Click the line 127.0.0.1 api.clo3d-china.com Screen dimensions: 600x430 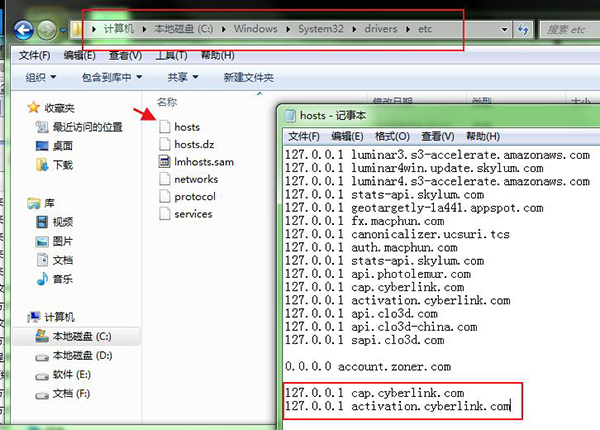[381, 327]
